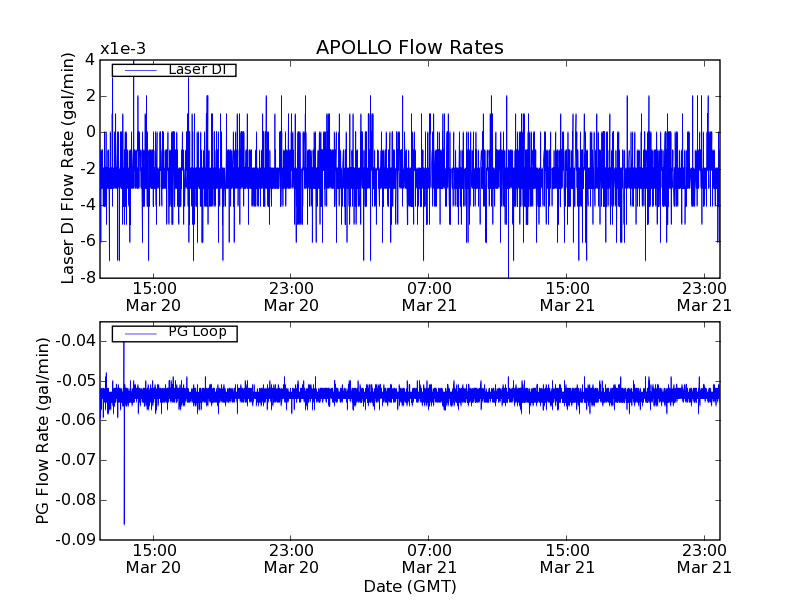Select 07:00 Mar 21 tick under bottom plot
The height and width of the screenshot is (600, 800).
(429, 558)
